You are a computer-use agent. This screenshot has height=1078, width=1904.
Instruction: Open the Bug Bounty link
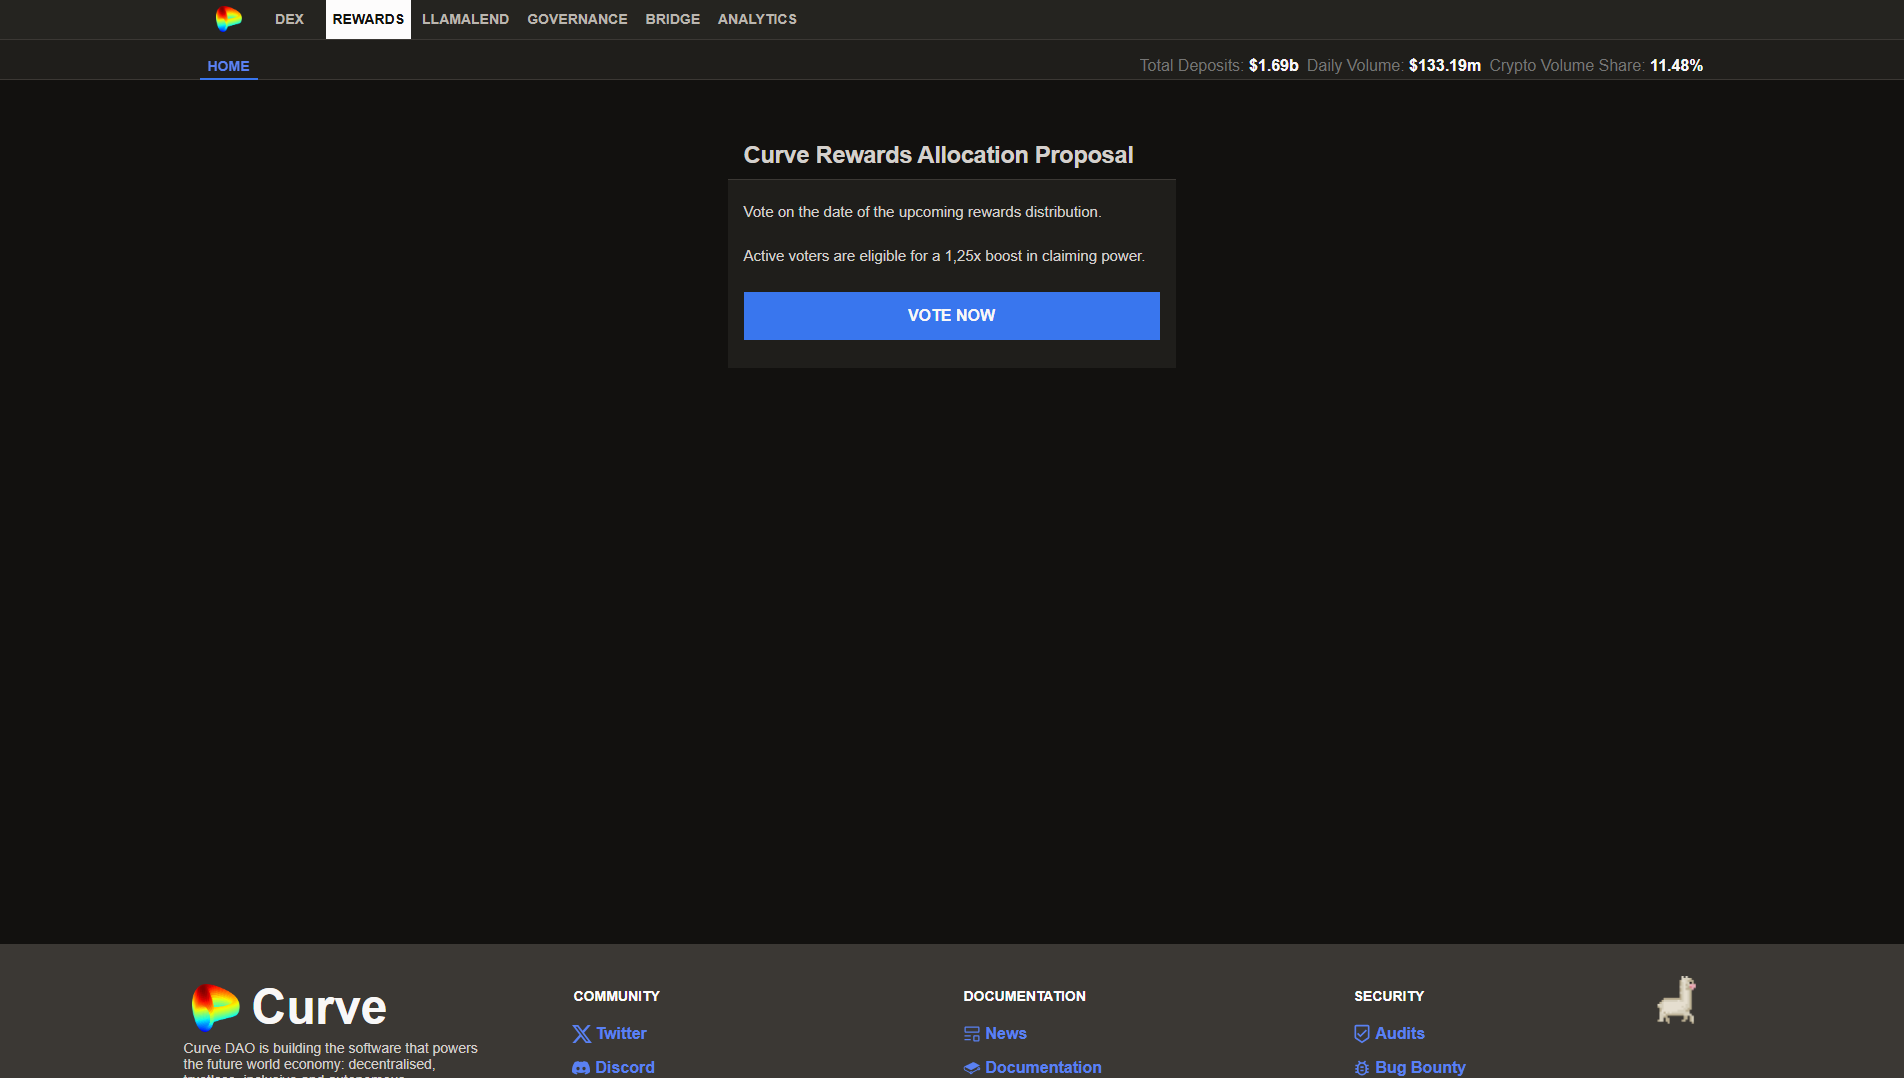tap(1420, 1068)
